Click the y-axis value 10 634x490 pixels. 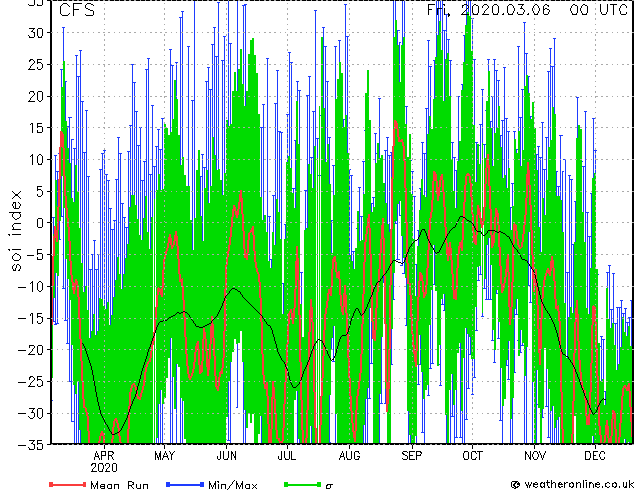click(x=36, y=160)
